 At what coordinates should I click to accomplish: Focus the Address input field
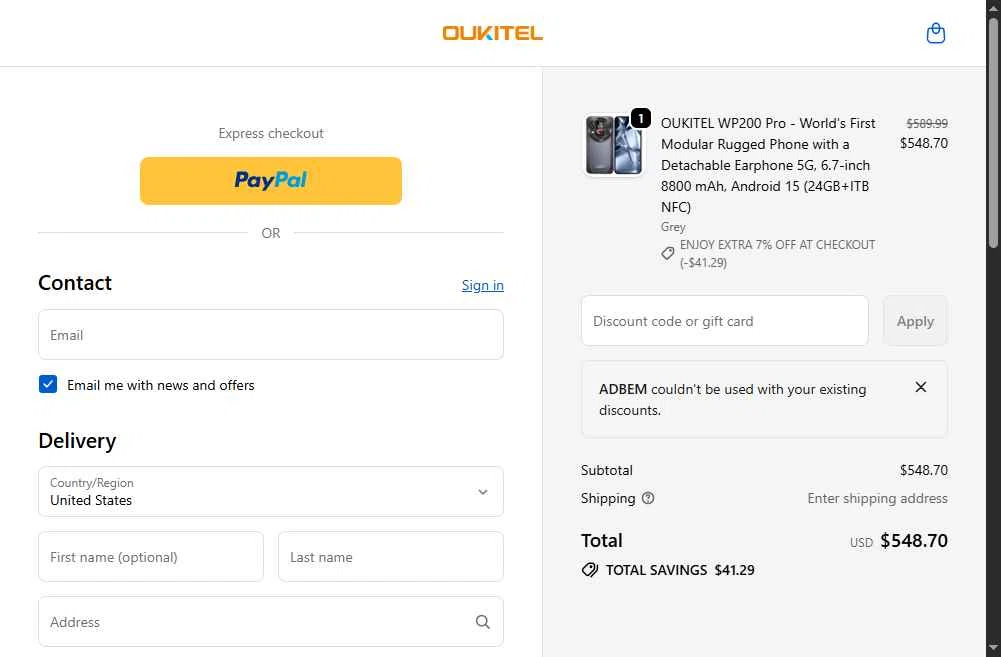(x=271, y=622)
